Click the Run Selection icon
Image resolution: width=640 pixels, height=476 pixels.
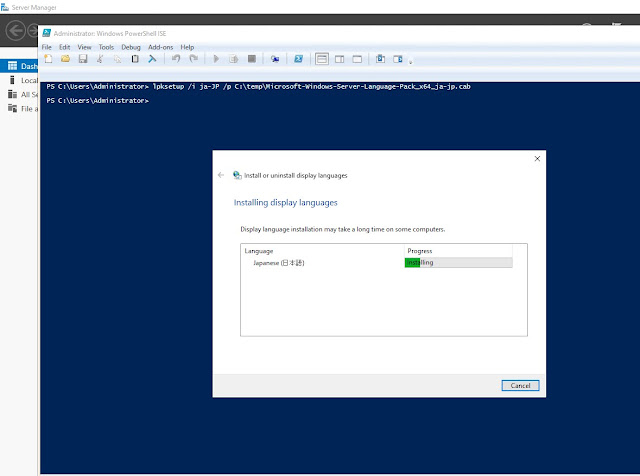point(233,59)
